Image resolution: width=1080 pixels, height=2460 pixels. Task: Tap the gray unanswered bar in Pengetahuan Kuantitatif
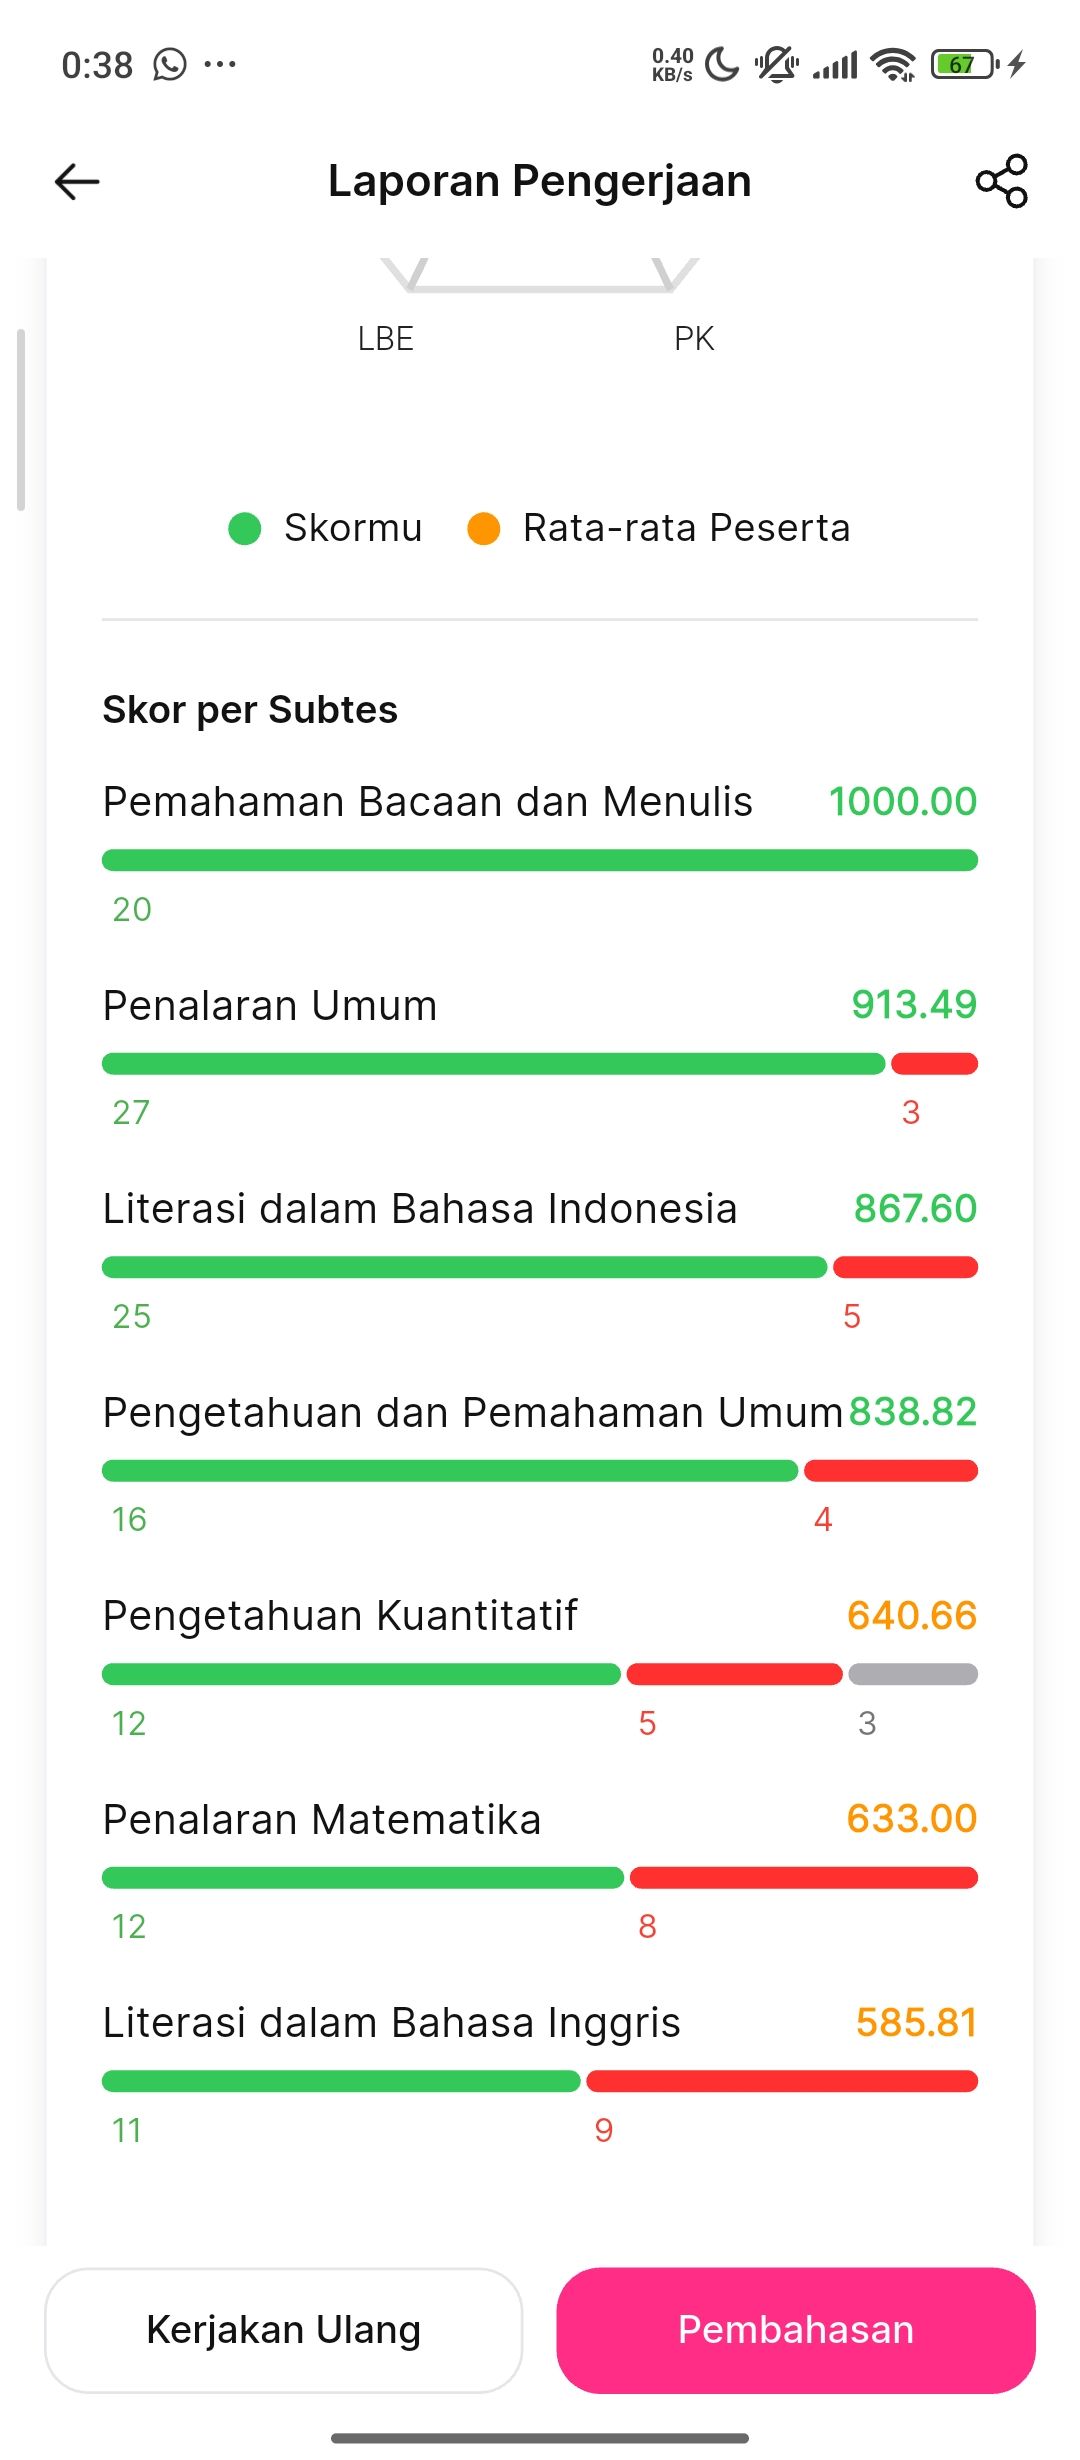point(913,1674)
